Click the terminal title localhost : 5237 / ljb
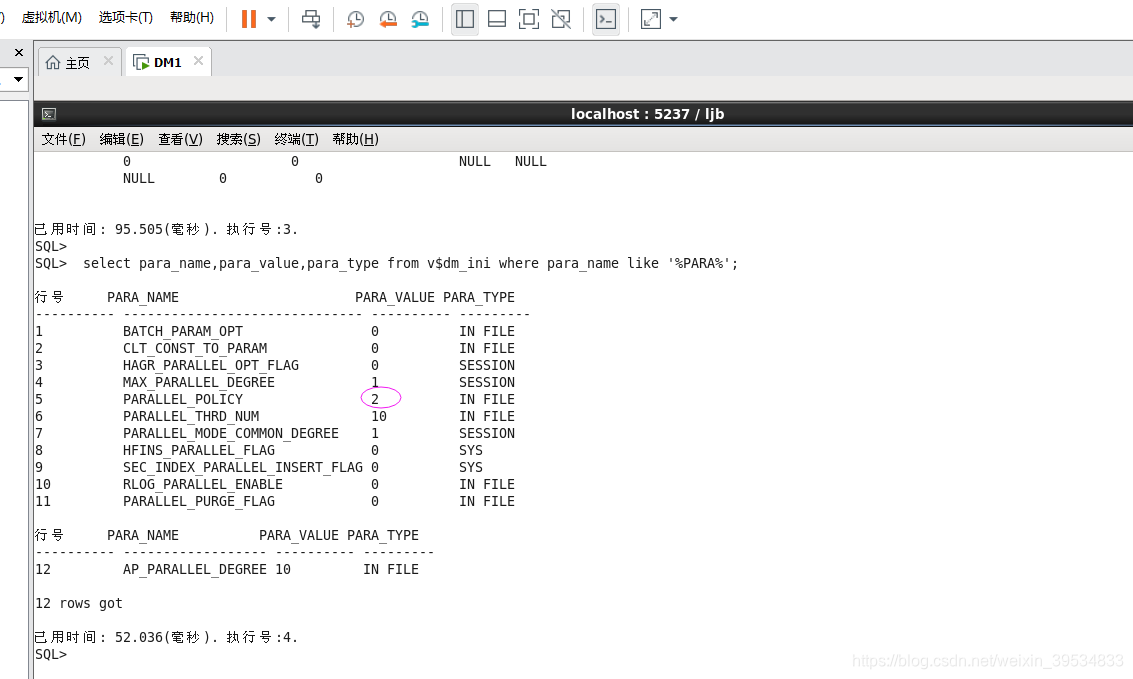This screenshot has height=679, width=1133. pos(647,114)
